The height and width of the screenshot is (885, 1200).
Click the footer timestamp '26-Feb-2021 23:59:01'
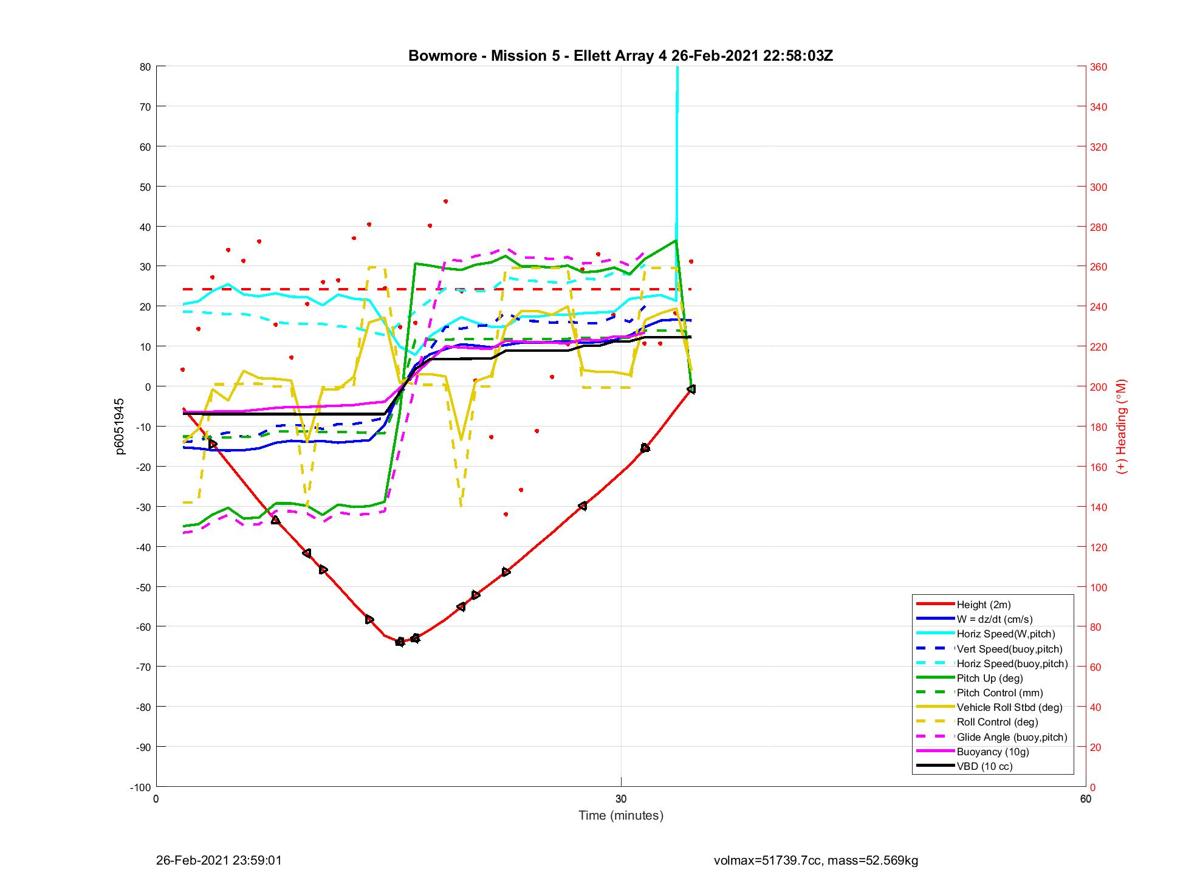pos(219,859)
